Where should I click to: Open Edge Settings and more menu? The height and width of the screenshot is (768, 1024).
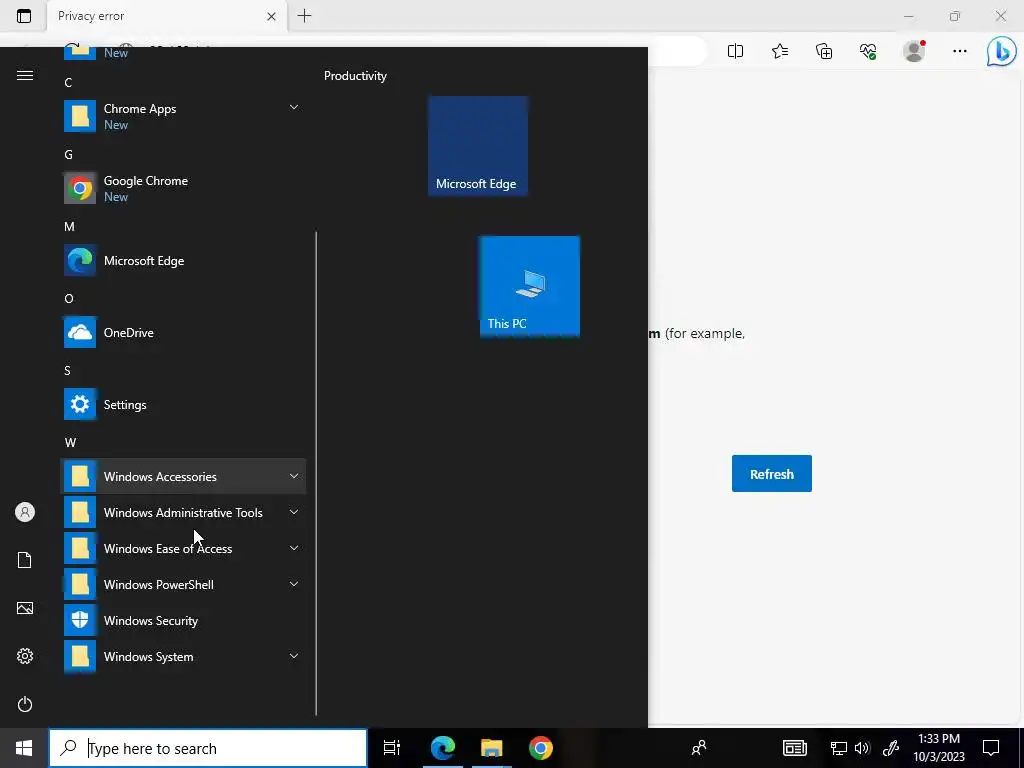point(959,51)
